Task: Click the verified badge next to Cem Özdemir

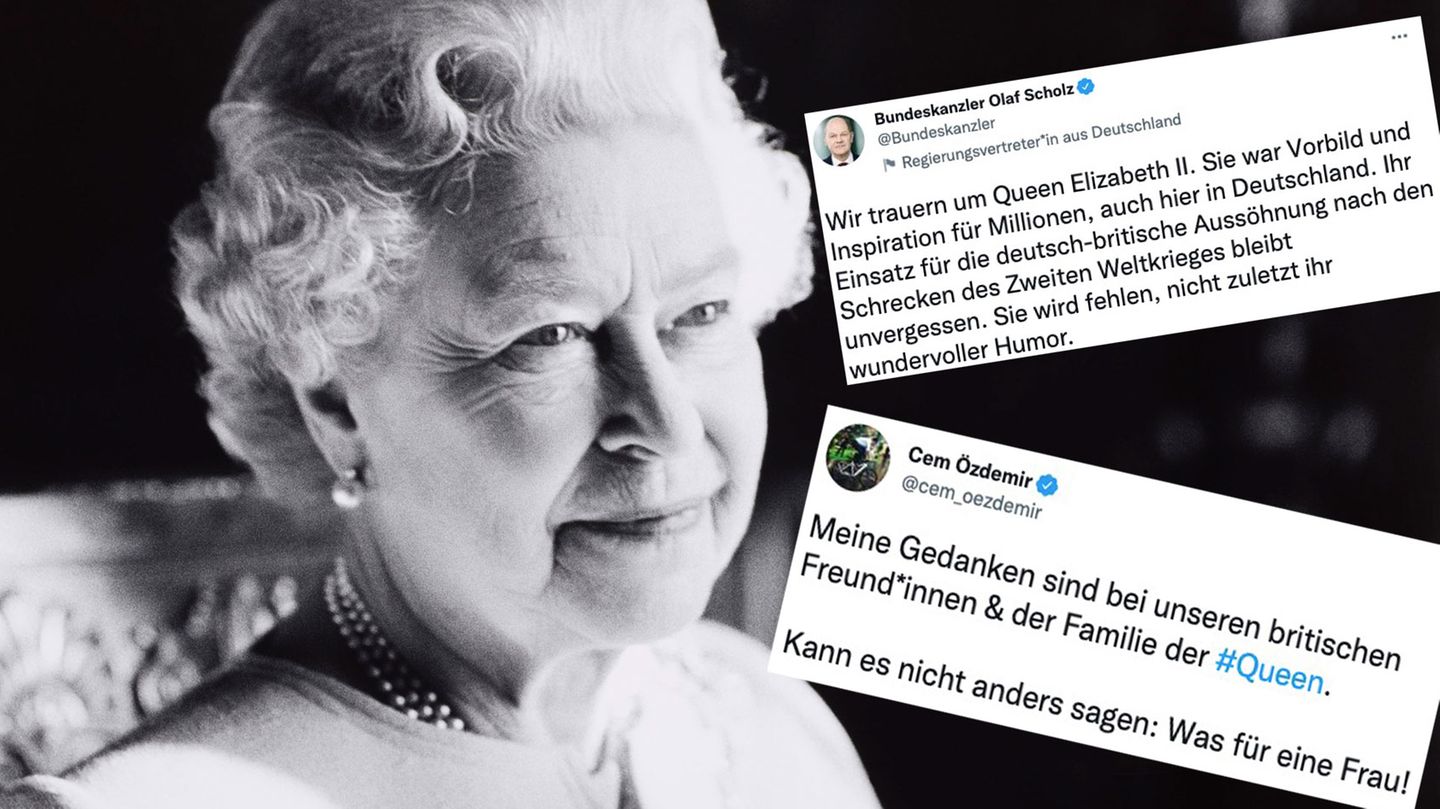Action: [1047, 486]
